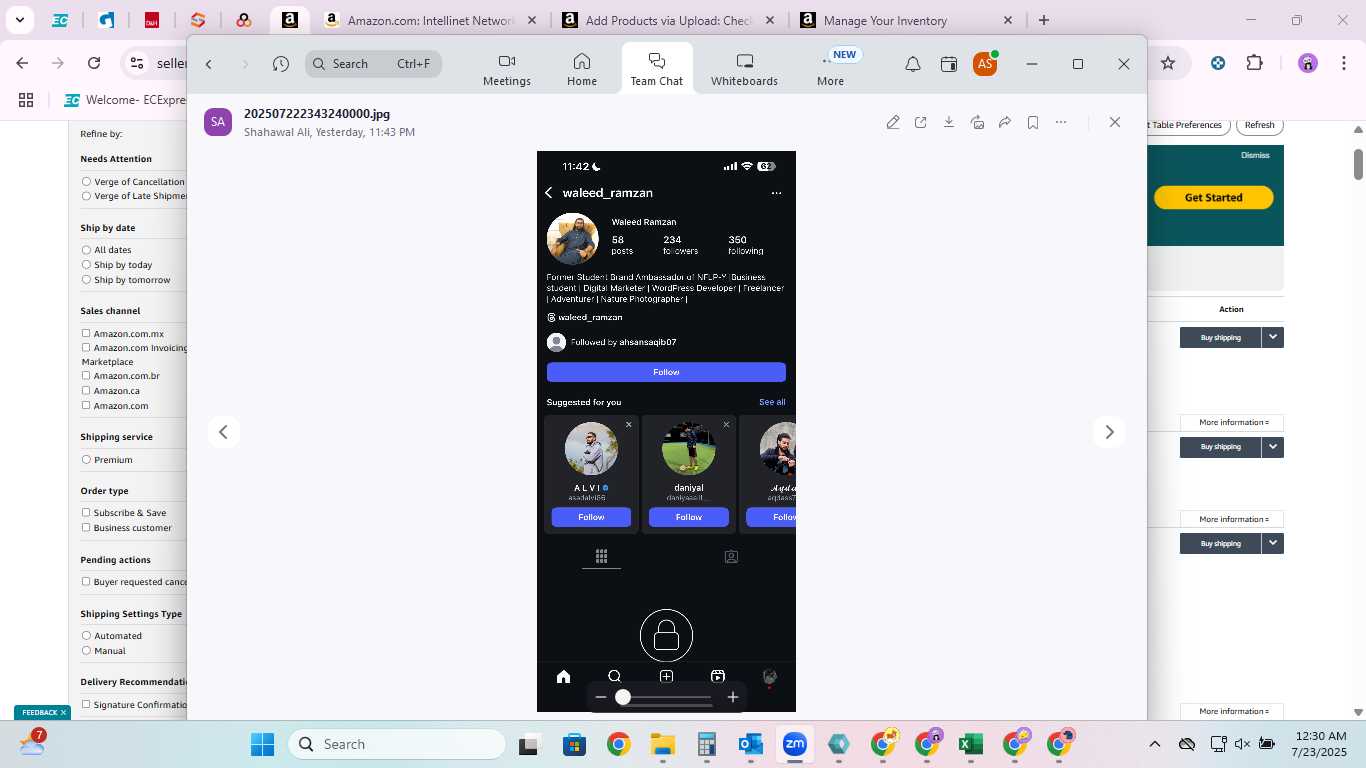Share the image using the forward arrow icon
This screenshot has width=1366, height=768.
click(x=1005, y=122)
